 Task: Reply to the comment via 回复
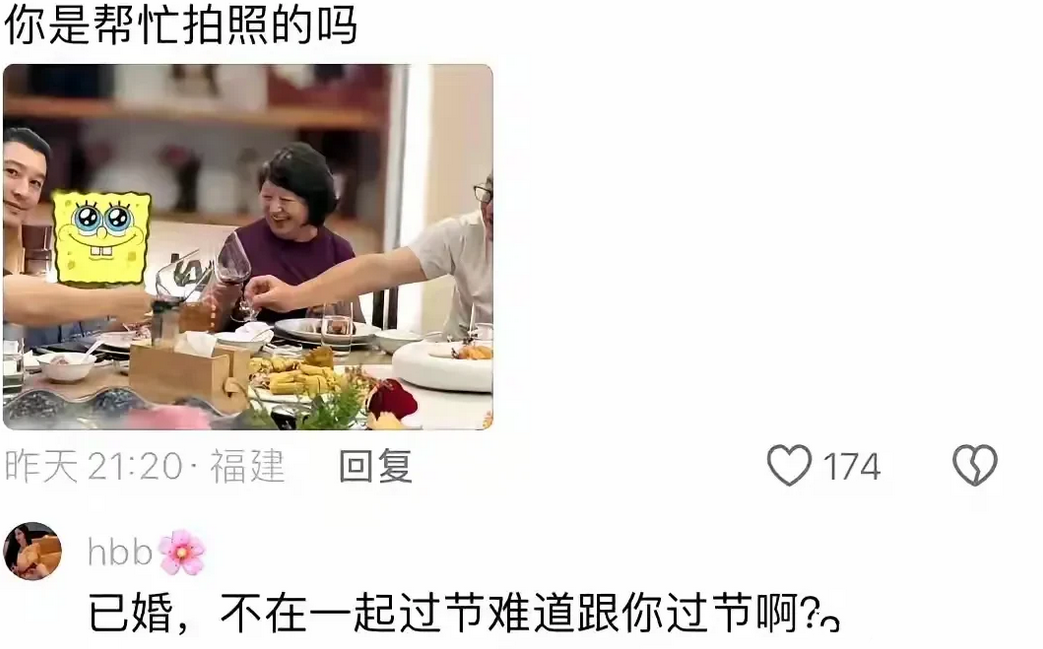click(376, 465)
